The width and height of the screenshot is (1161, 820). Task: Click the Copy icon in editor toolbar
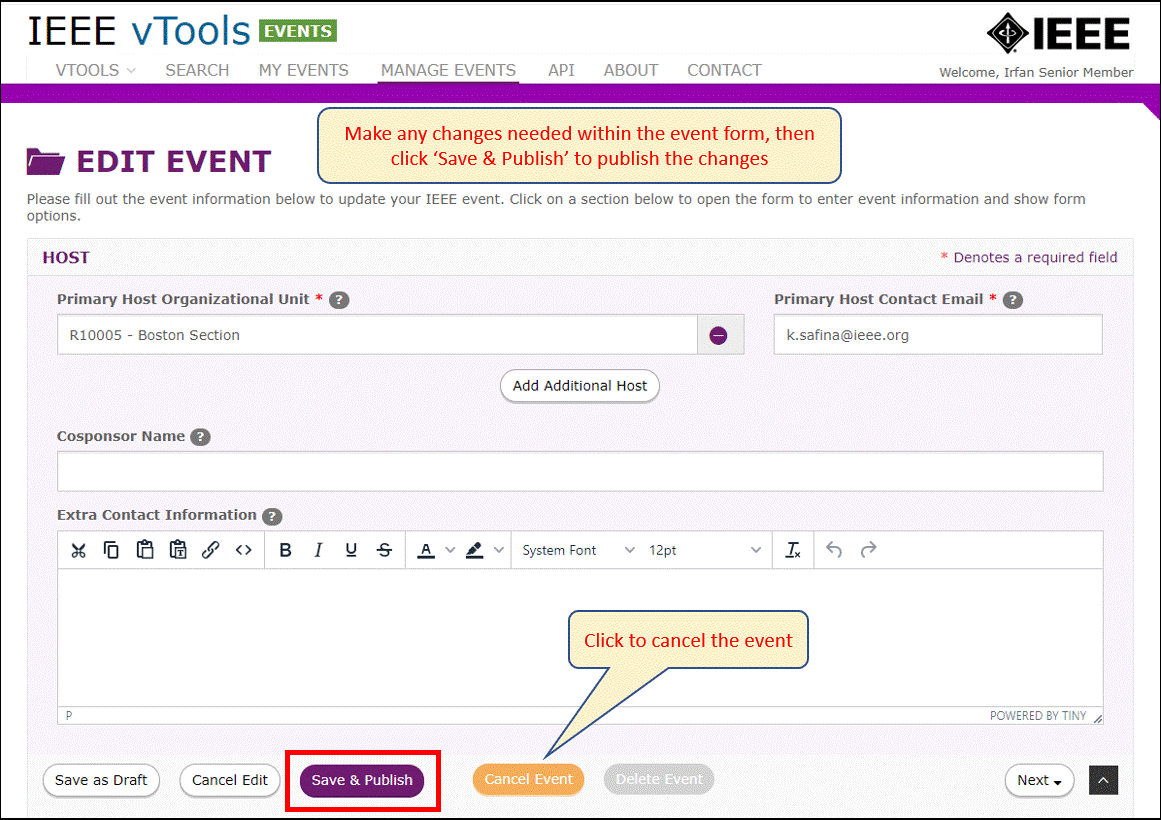coord(111,550)
